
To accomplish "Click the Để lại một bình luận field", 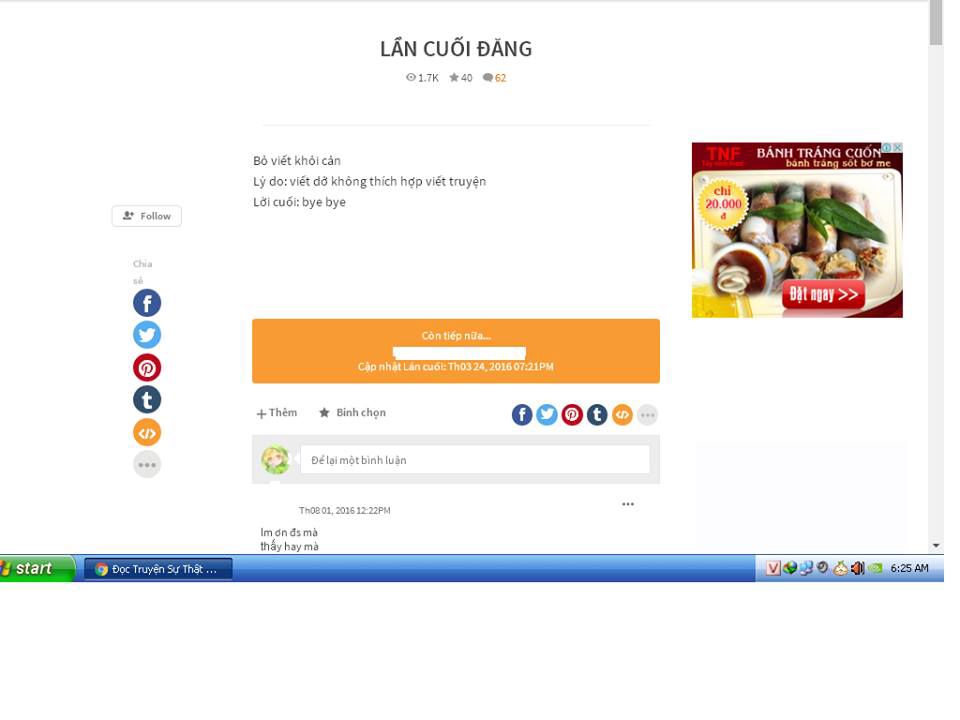I will 475,460.
